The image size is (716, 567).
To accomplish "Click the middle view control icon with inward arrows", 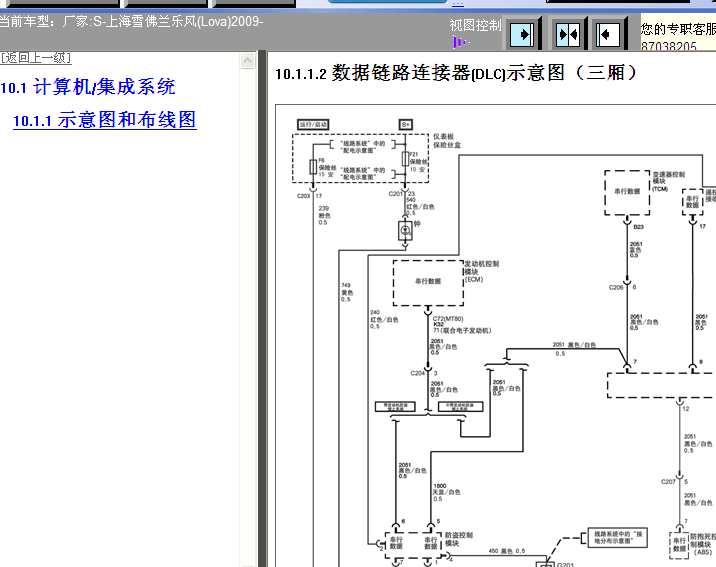I will coord(568,34).
